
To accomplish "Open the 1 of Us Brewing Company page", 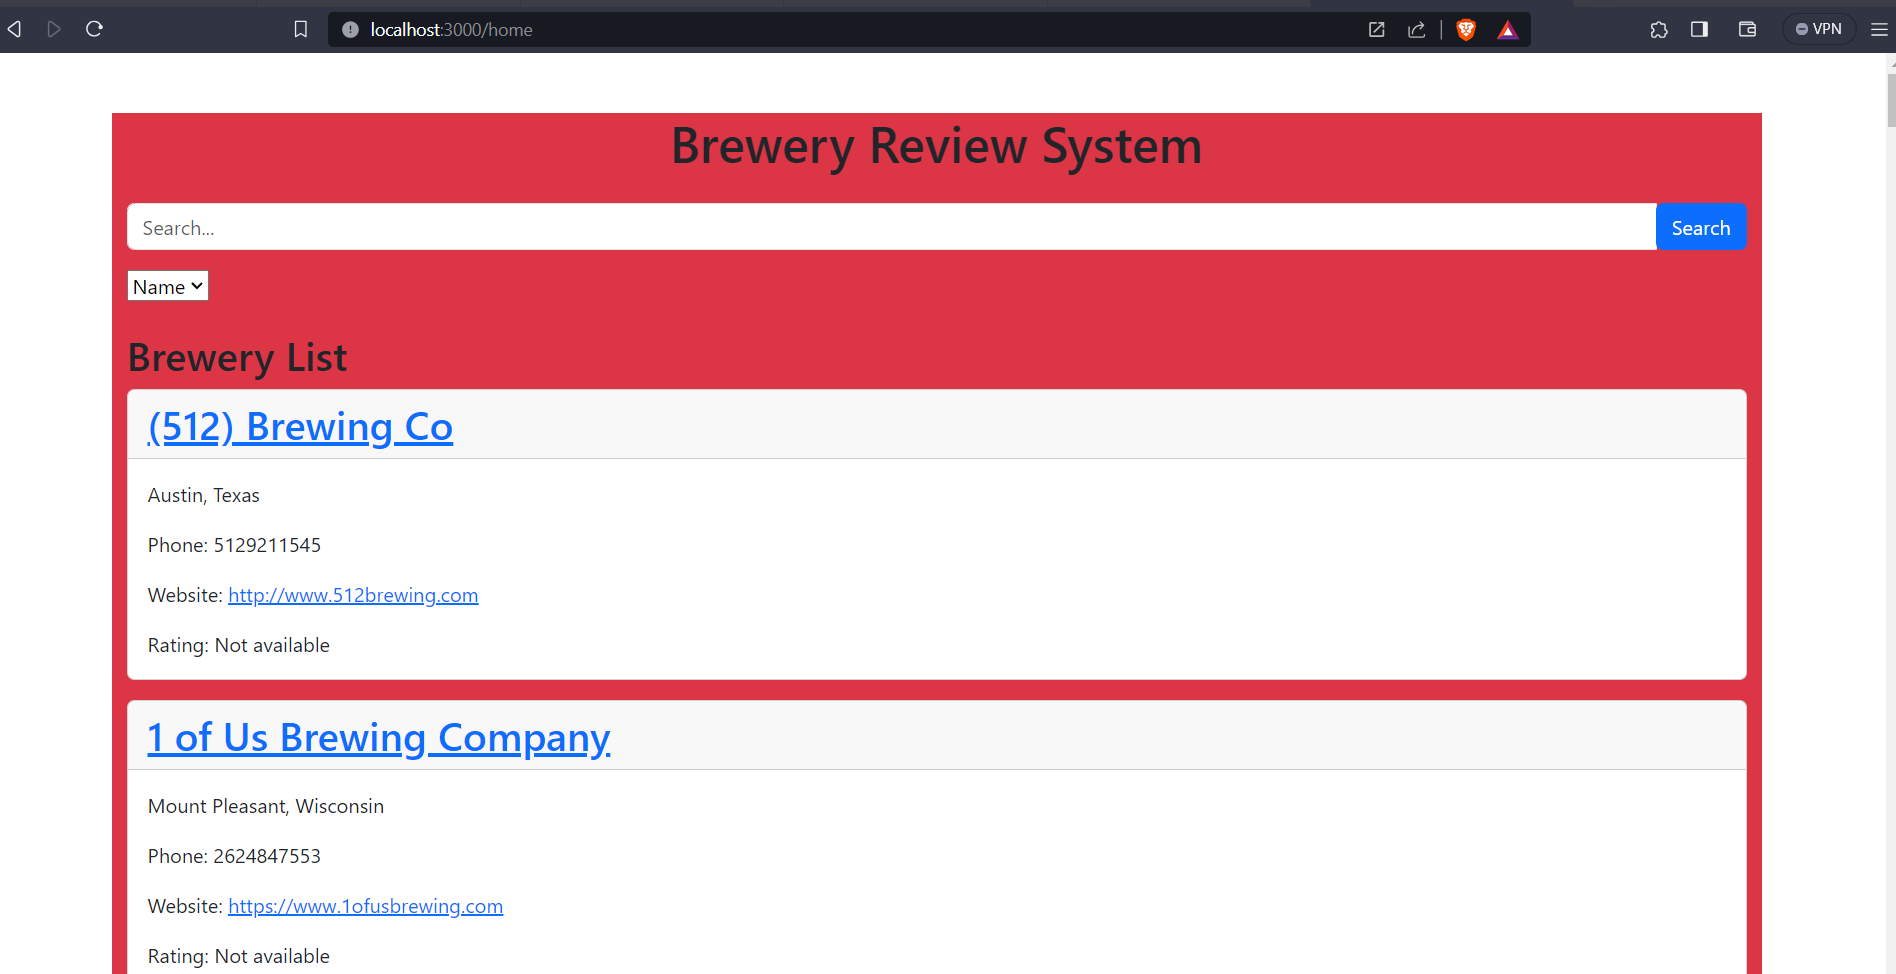I will [x=378, y=737].
